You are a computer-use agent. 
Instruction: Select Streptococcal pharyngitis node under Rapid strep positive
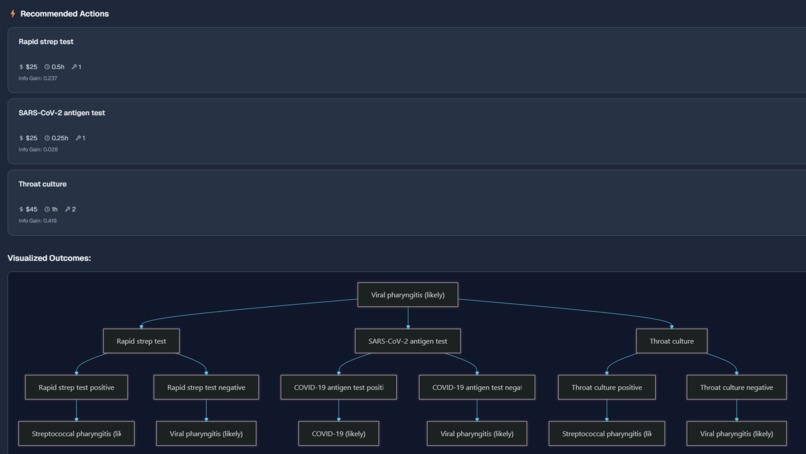[x=77, y=433]
